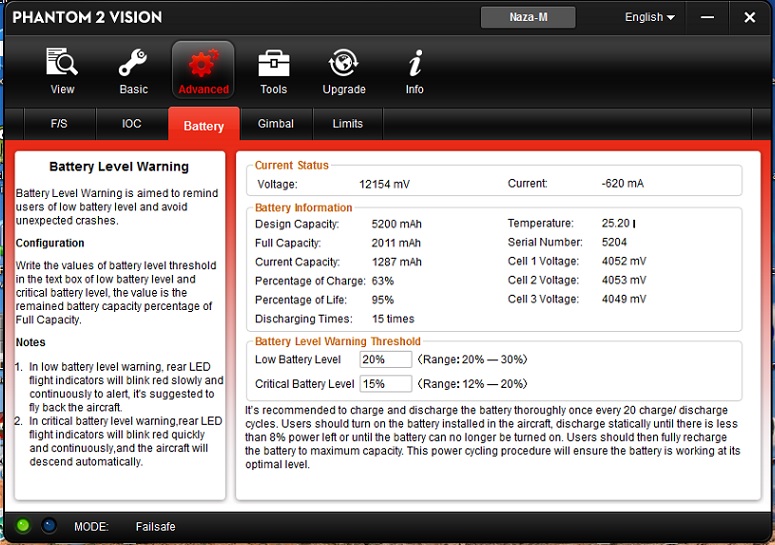Expand the English language dropdown

coord(649,17)
